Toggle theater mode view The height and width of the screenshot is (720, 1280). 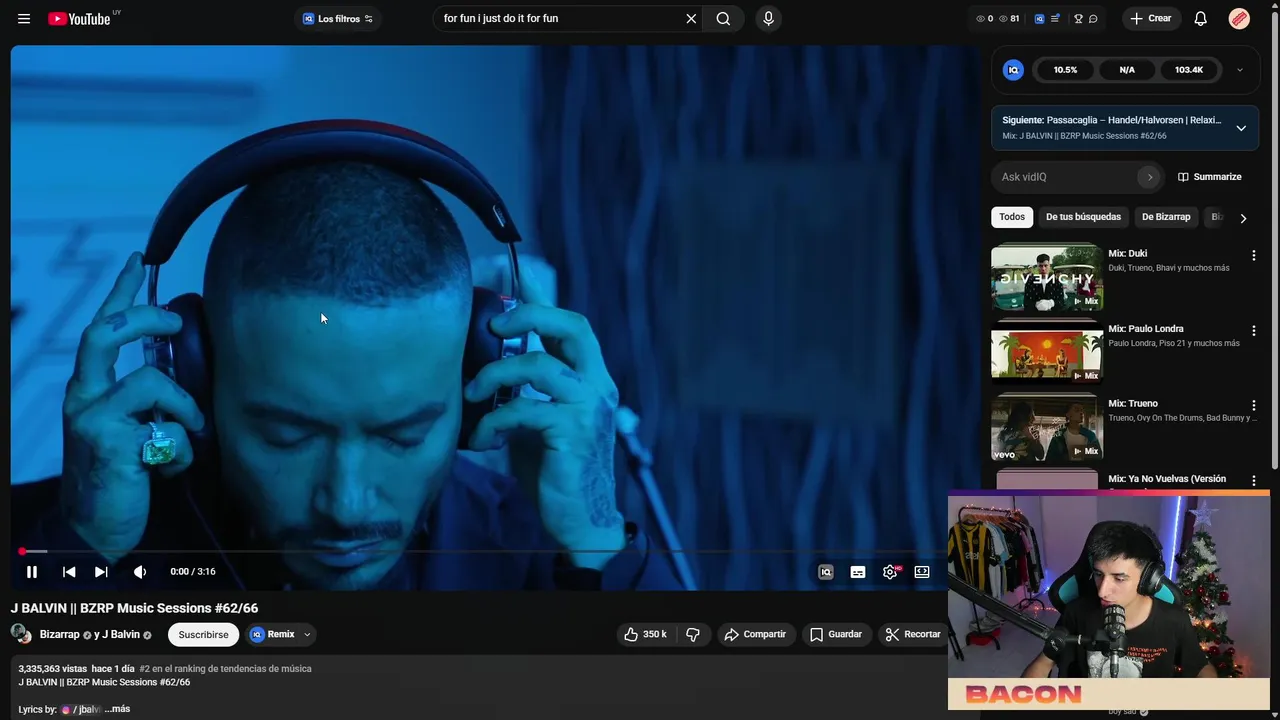[922, 572]
